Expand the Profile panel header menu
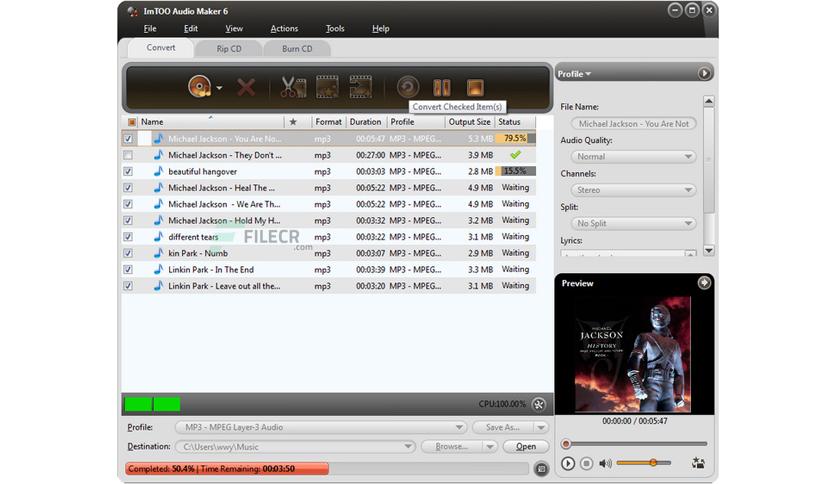 tap(574, 74)
